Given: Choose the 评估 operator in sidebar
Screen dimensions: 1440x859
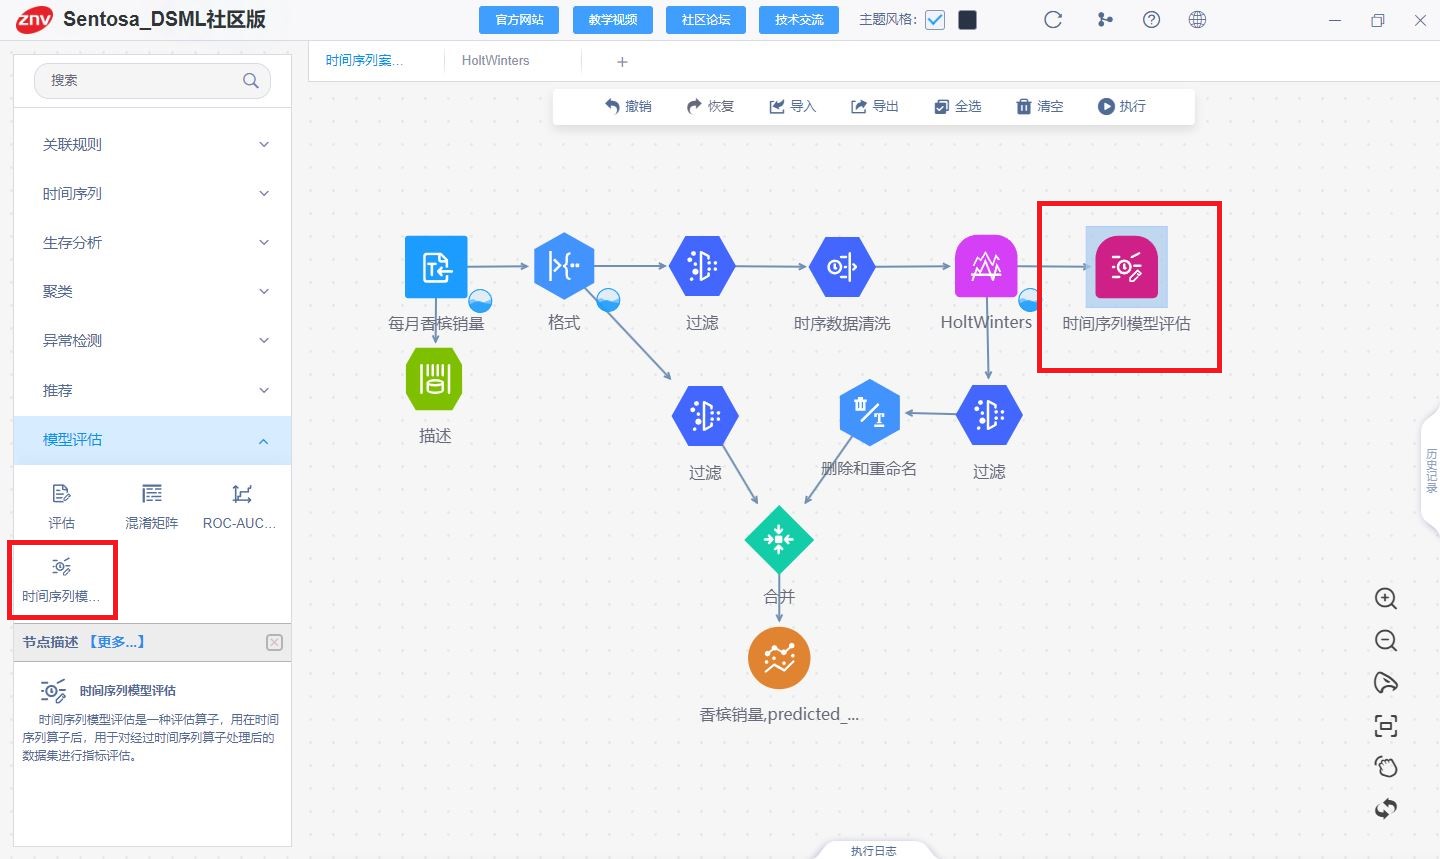Looking at the screenshot, I should click(61, 505).
